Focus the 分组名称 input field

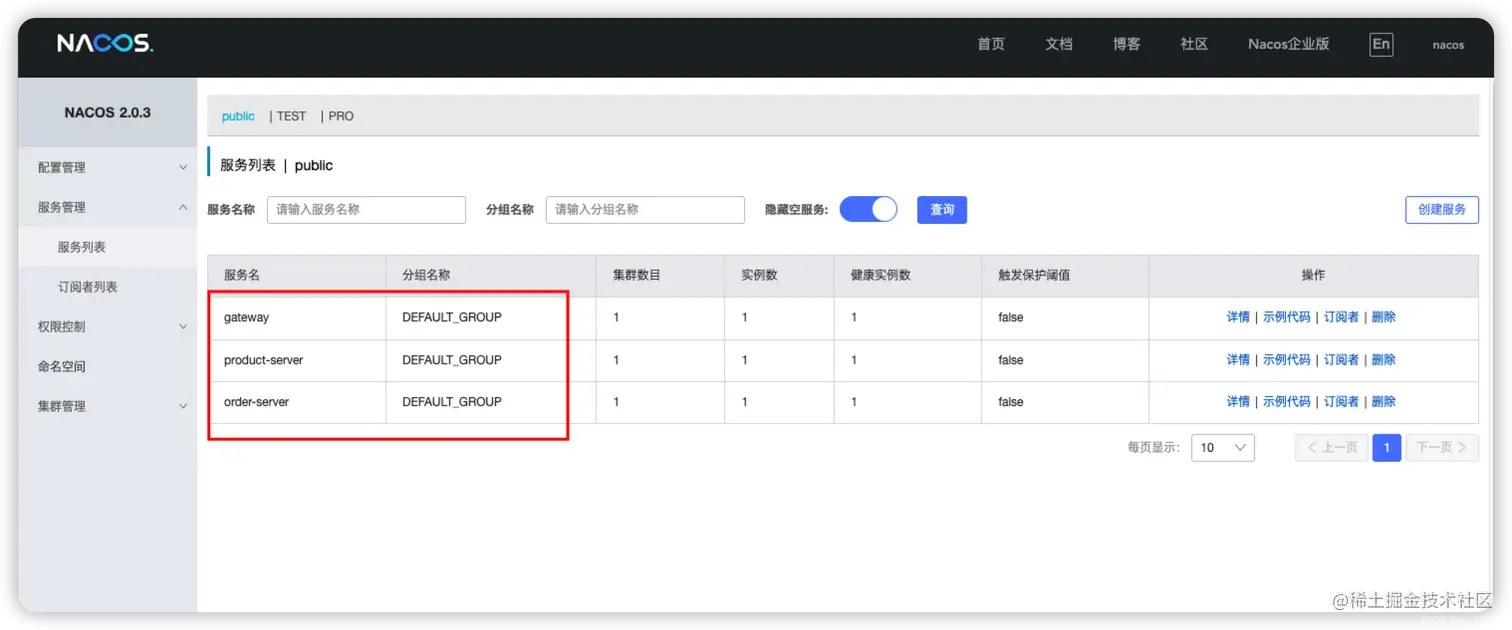(645, 209)
